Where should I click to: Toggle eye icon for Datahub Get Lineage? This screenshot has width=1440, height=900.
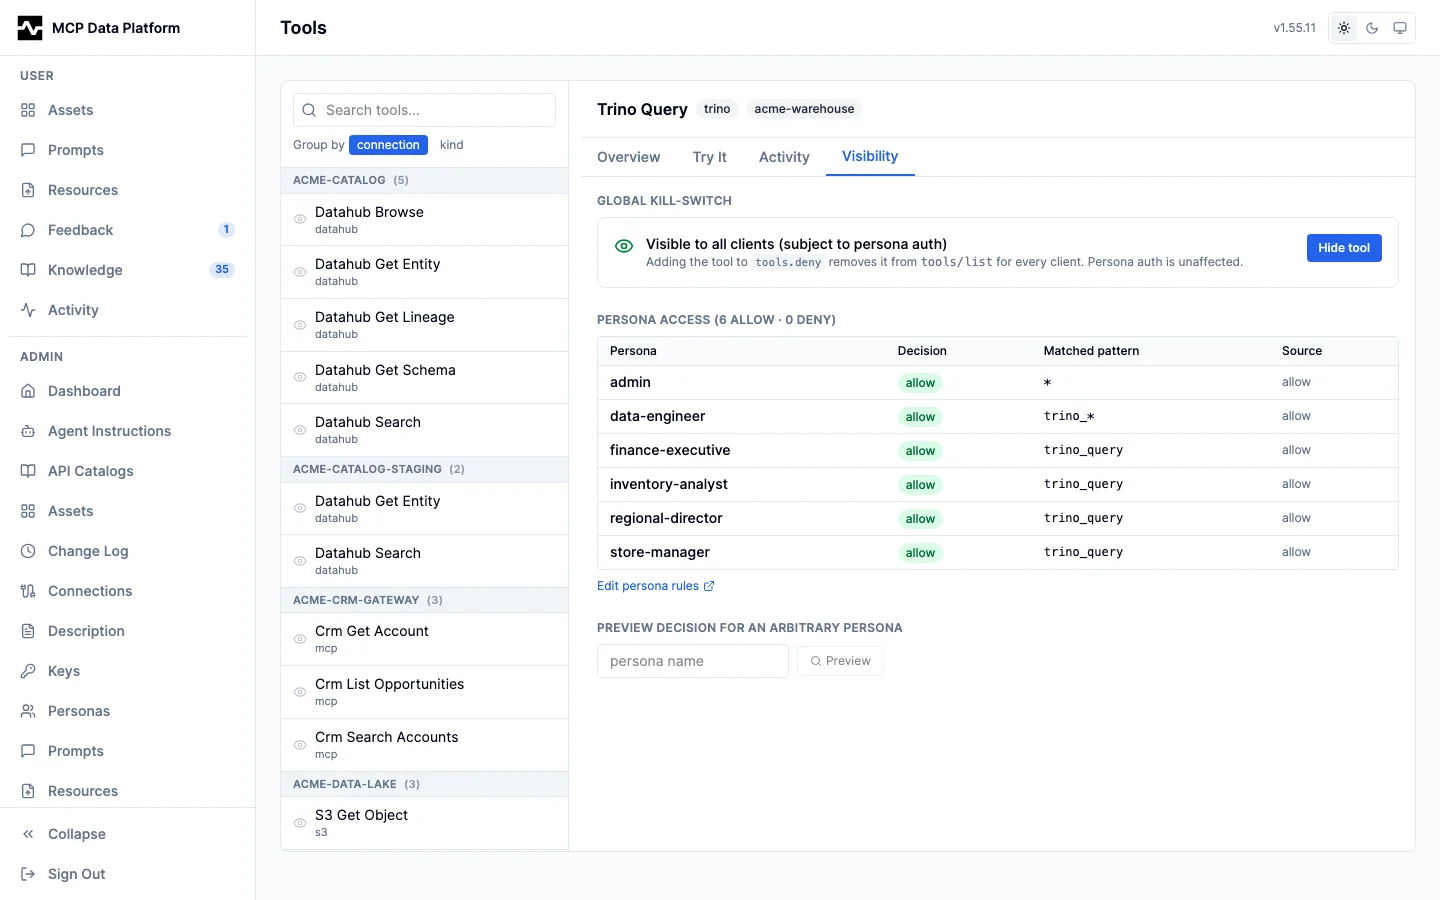point(300,325)
